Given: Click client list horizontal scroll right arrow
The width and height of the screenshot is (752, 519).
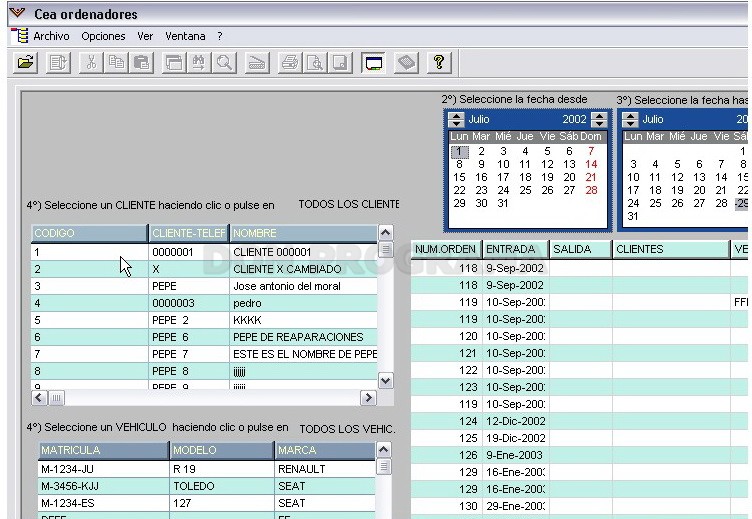Looking at the screenshot, I should click(x=368, y=398).
